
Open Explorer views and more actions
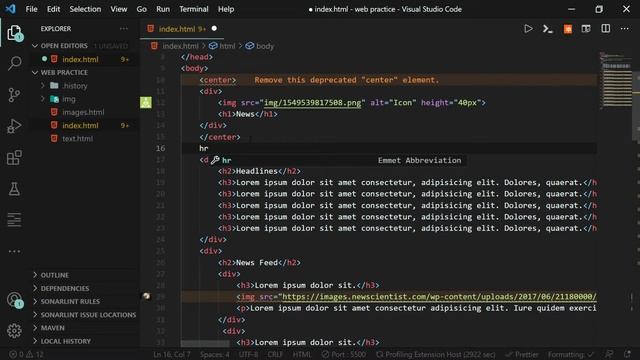pos(124,29)
